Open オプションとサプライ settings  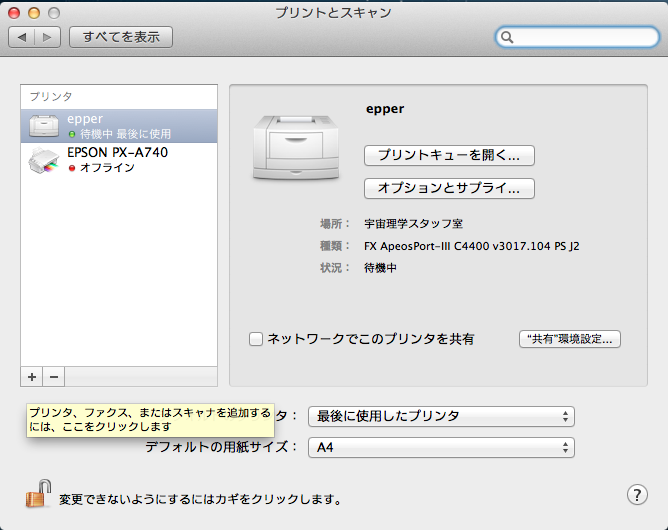(449, 188)
